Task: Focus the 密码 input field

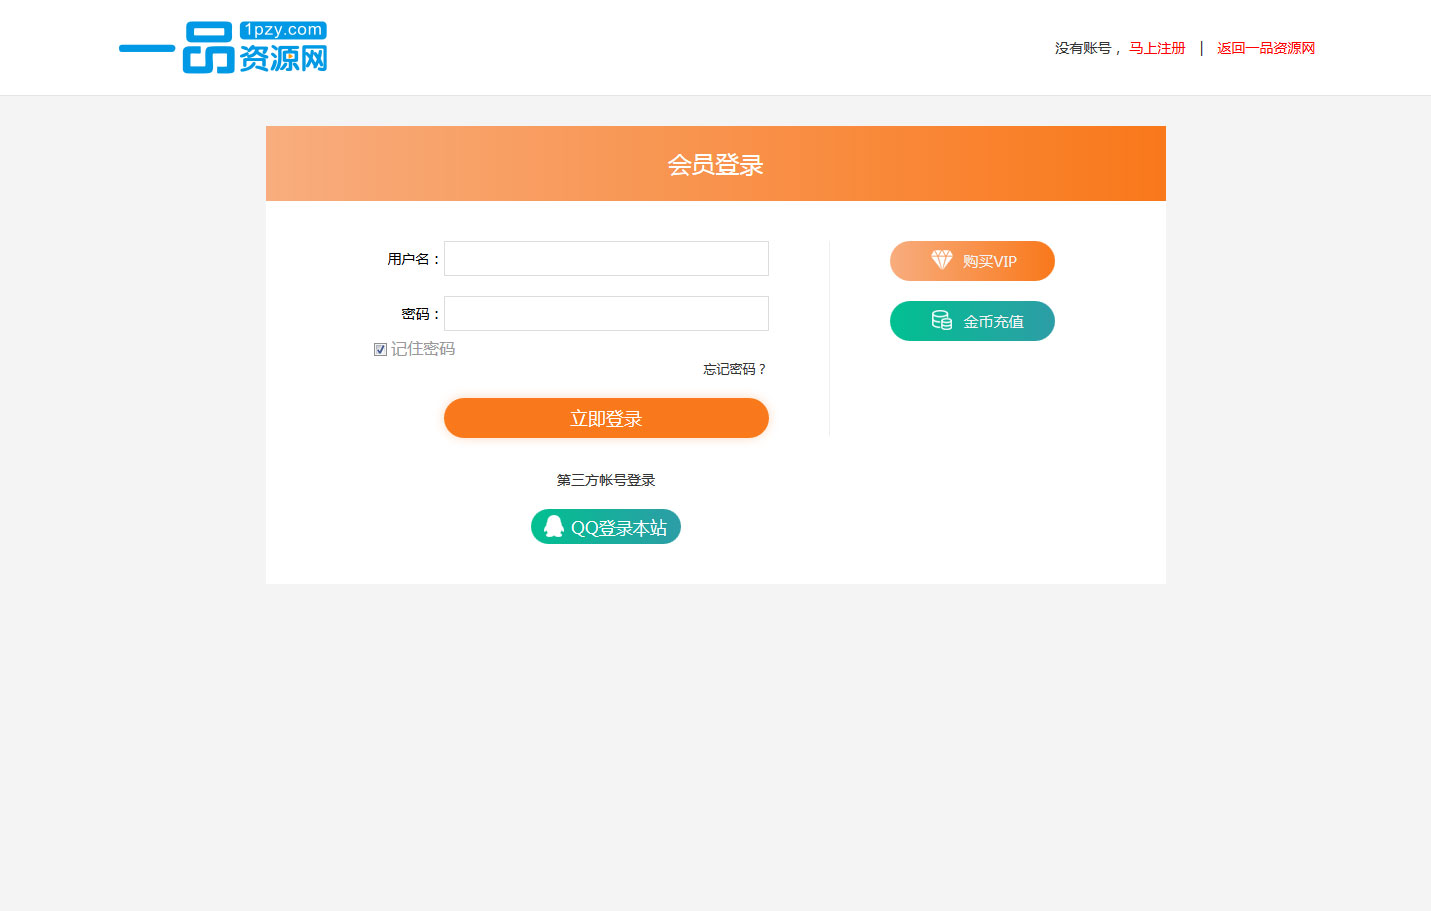Action: [x=606, y=313]
